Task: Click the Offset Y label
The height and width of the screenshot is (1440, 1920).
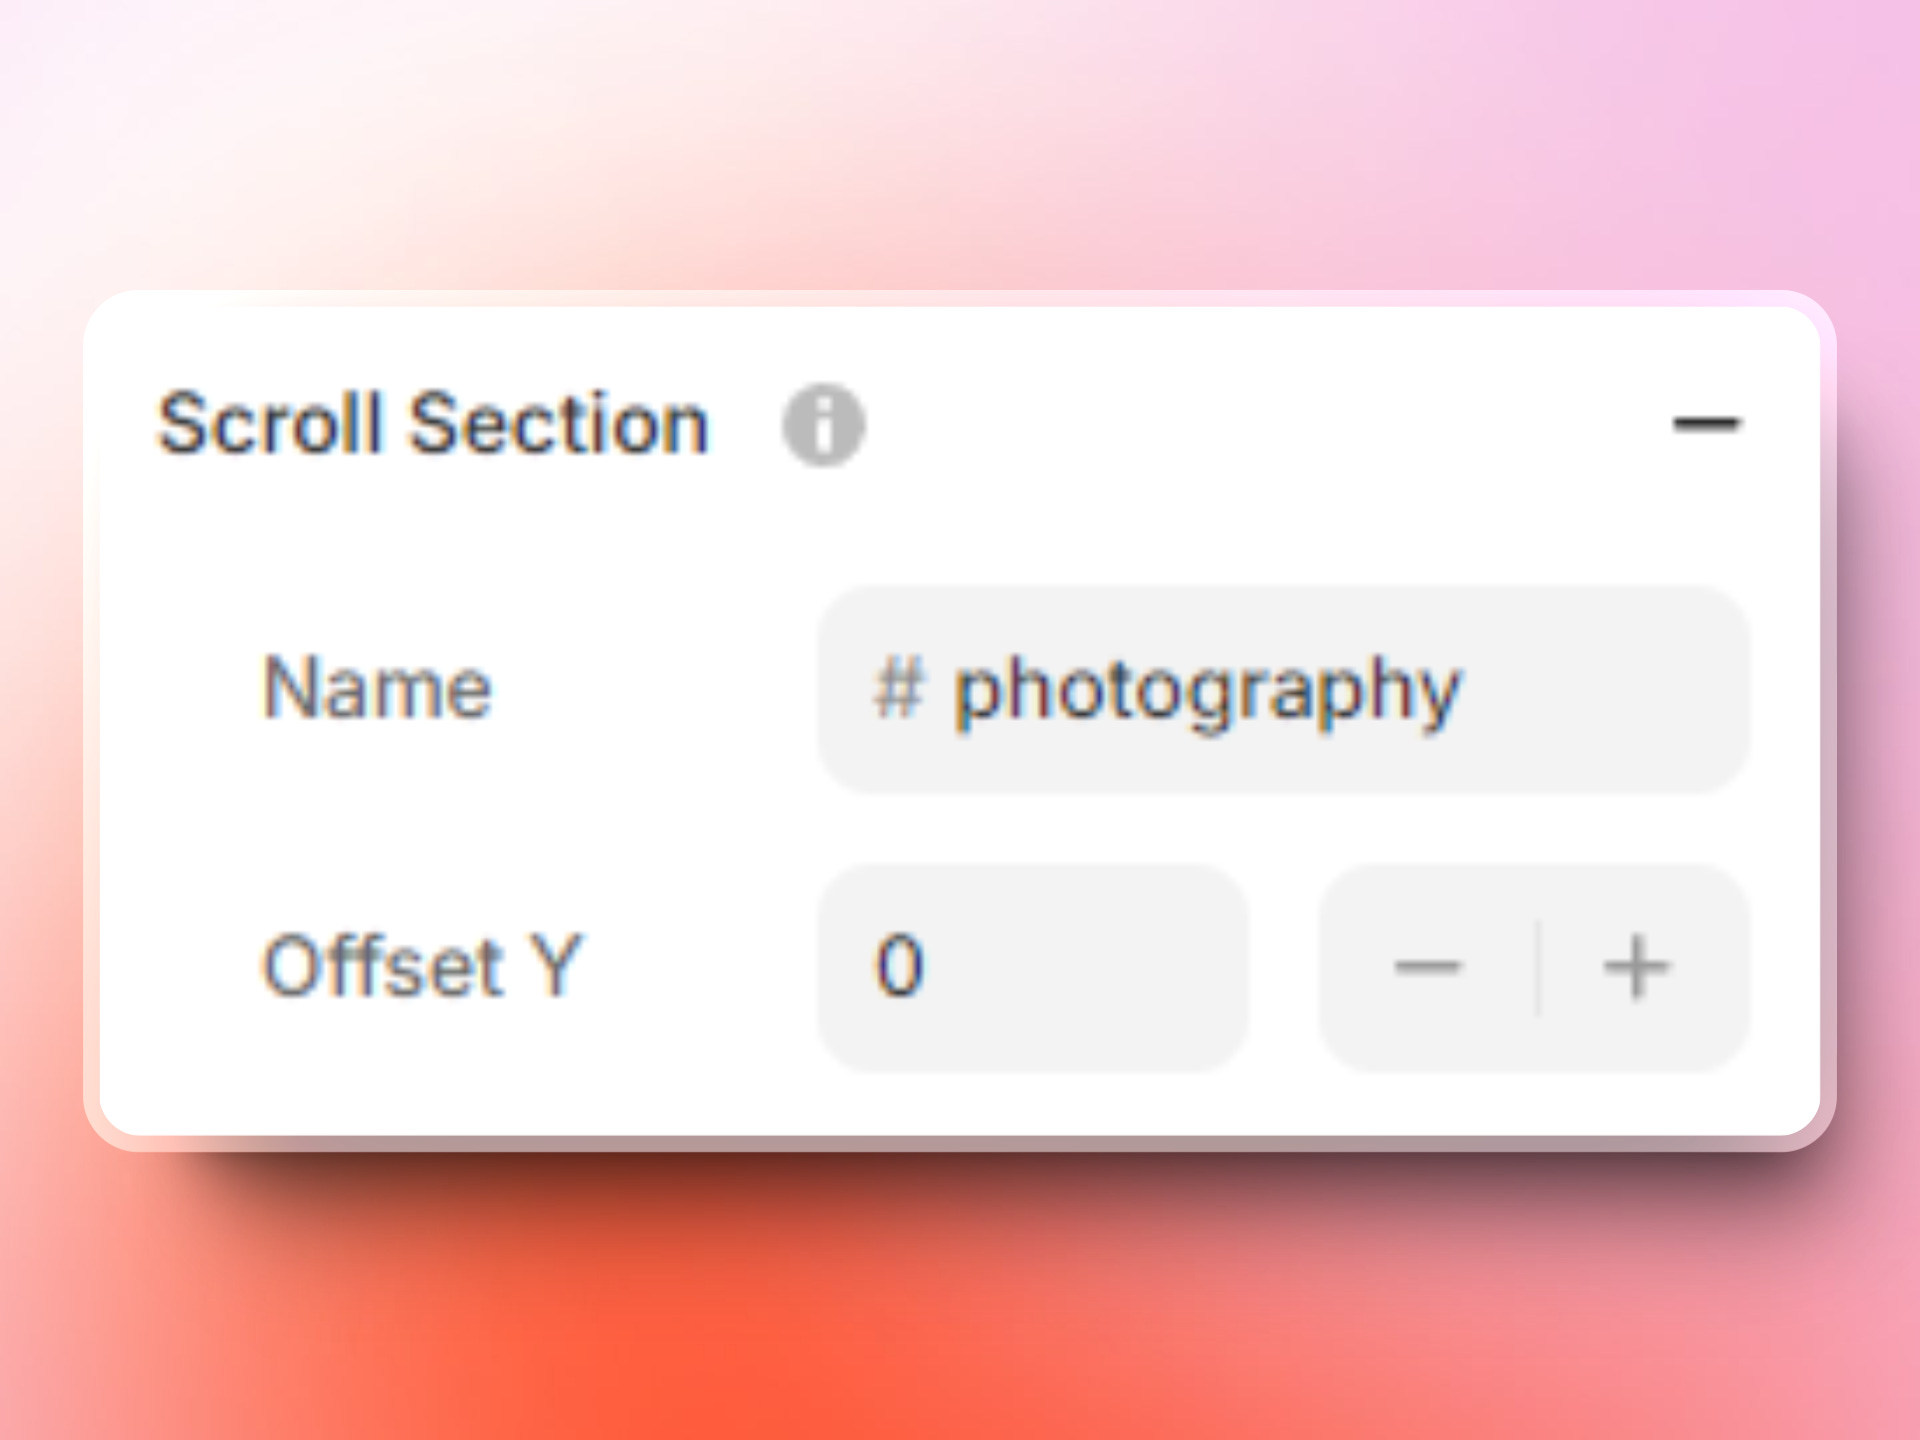Action: tap(424, 963)
